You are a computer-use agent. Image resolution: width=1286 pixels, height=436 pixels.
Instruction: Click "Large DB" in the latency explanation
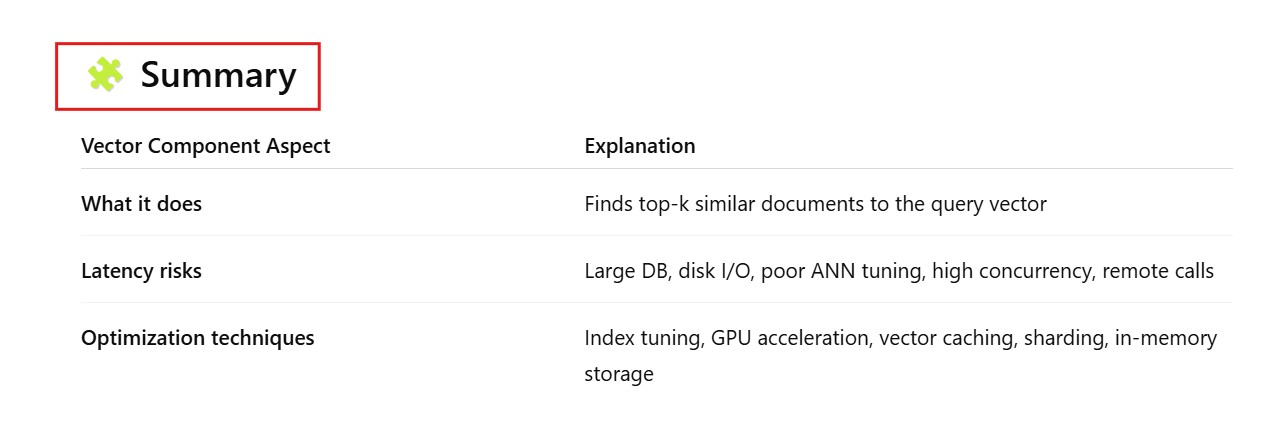click(623, 271)
